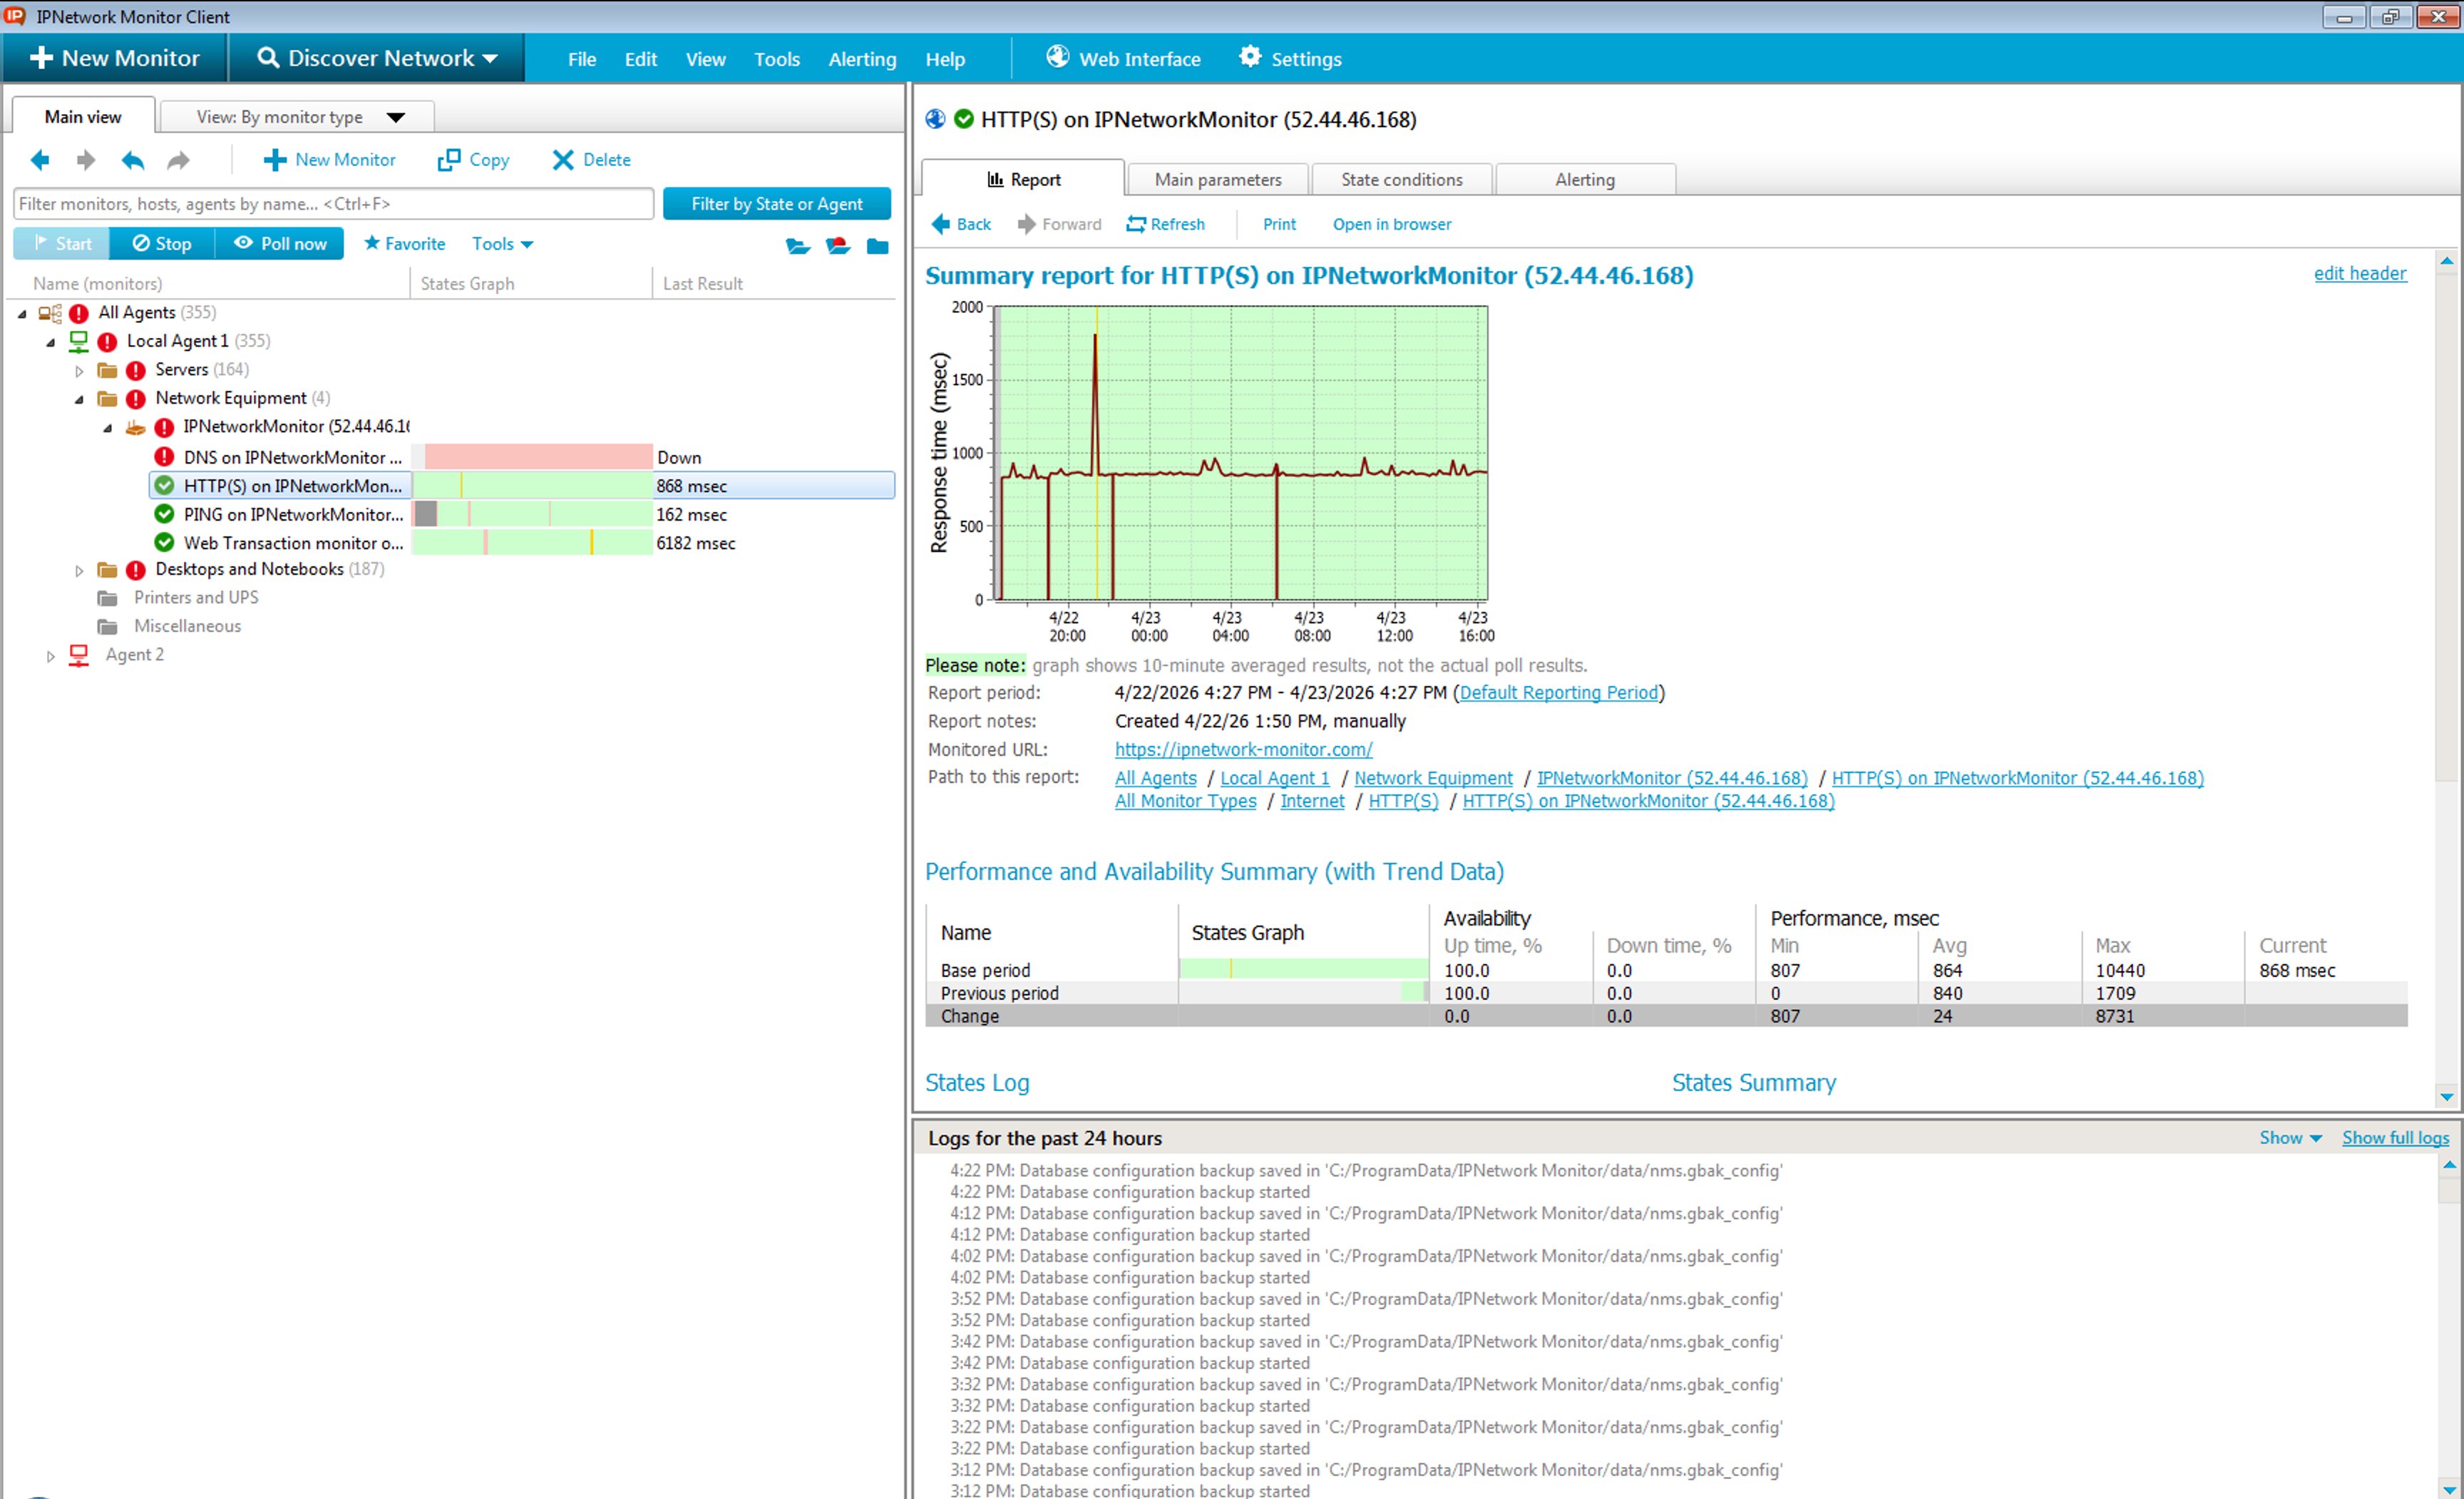Expand Desktops and Notebooks folder
This screenshot has height=1499, width=2464.
pyautogui.click(x=79, y=571)
